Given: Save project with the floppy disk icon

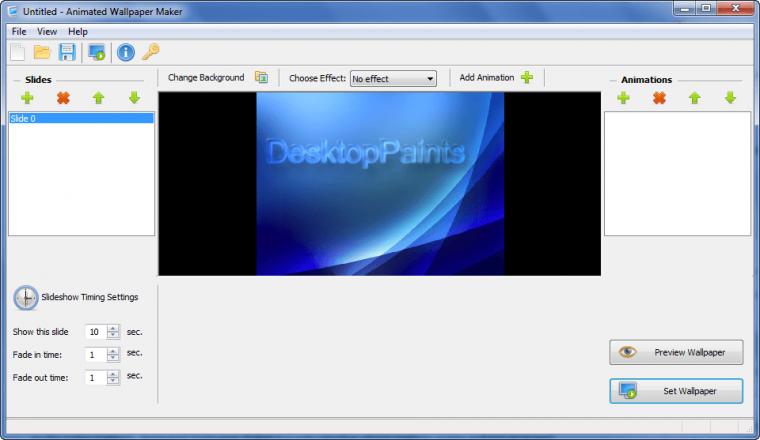Looking at the screenshot, I should (x=67, y=52).
